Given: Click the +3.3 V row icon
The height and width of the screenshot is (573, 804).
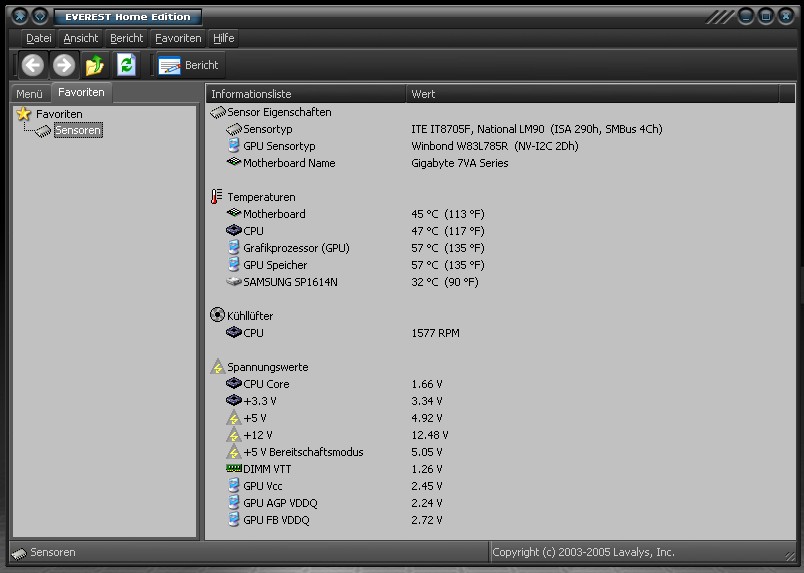Looking at the screenshot, I should [234, 400].
